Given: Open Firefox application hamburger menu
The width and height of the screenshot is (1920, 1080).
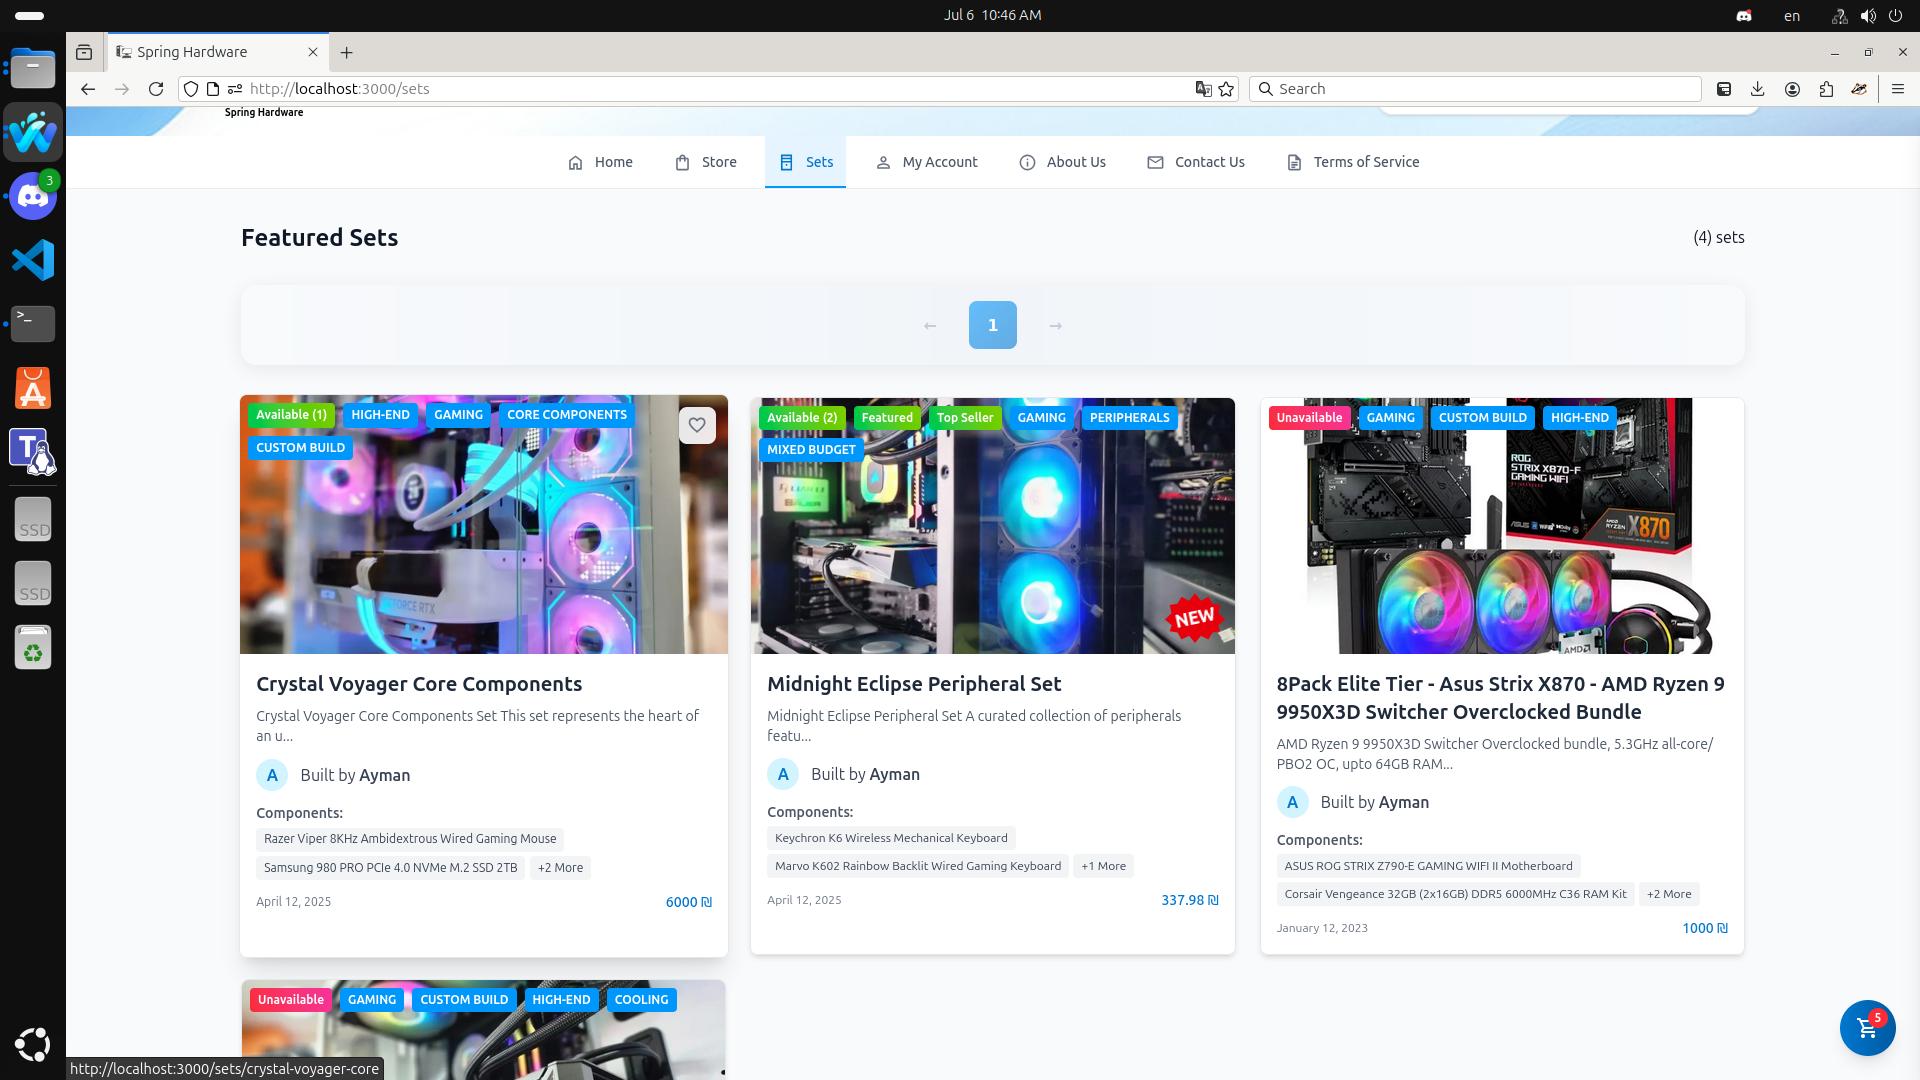Looking at the screenshot, I should (x=1898, y=89).
